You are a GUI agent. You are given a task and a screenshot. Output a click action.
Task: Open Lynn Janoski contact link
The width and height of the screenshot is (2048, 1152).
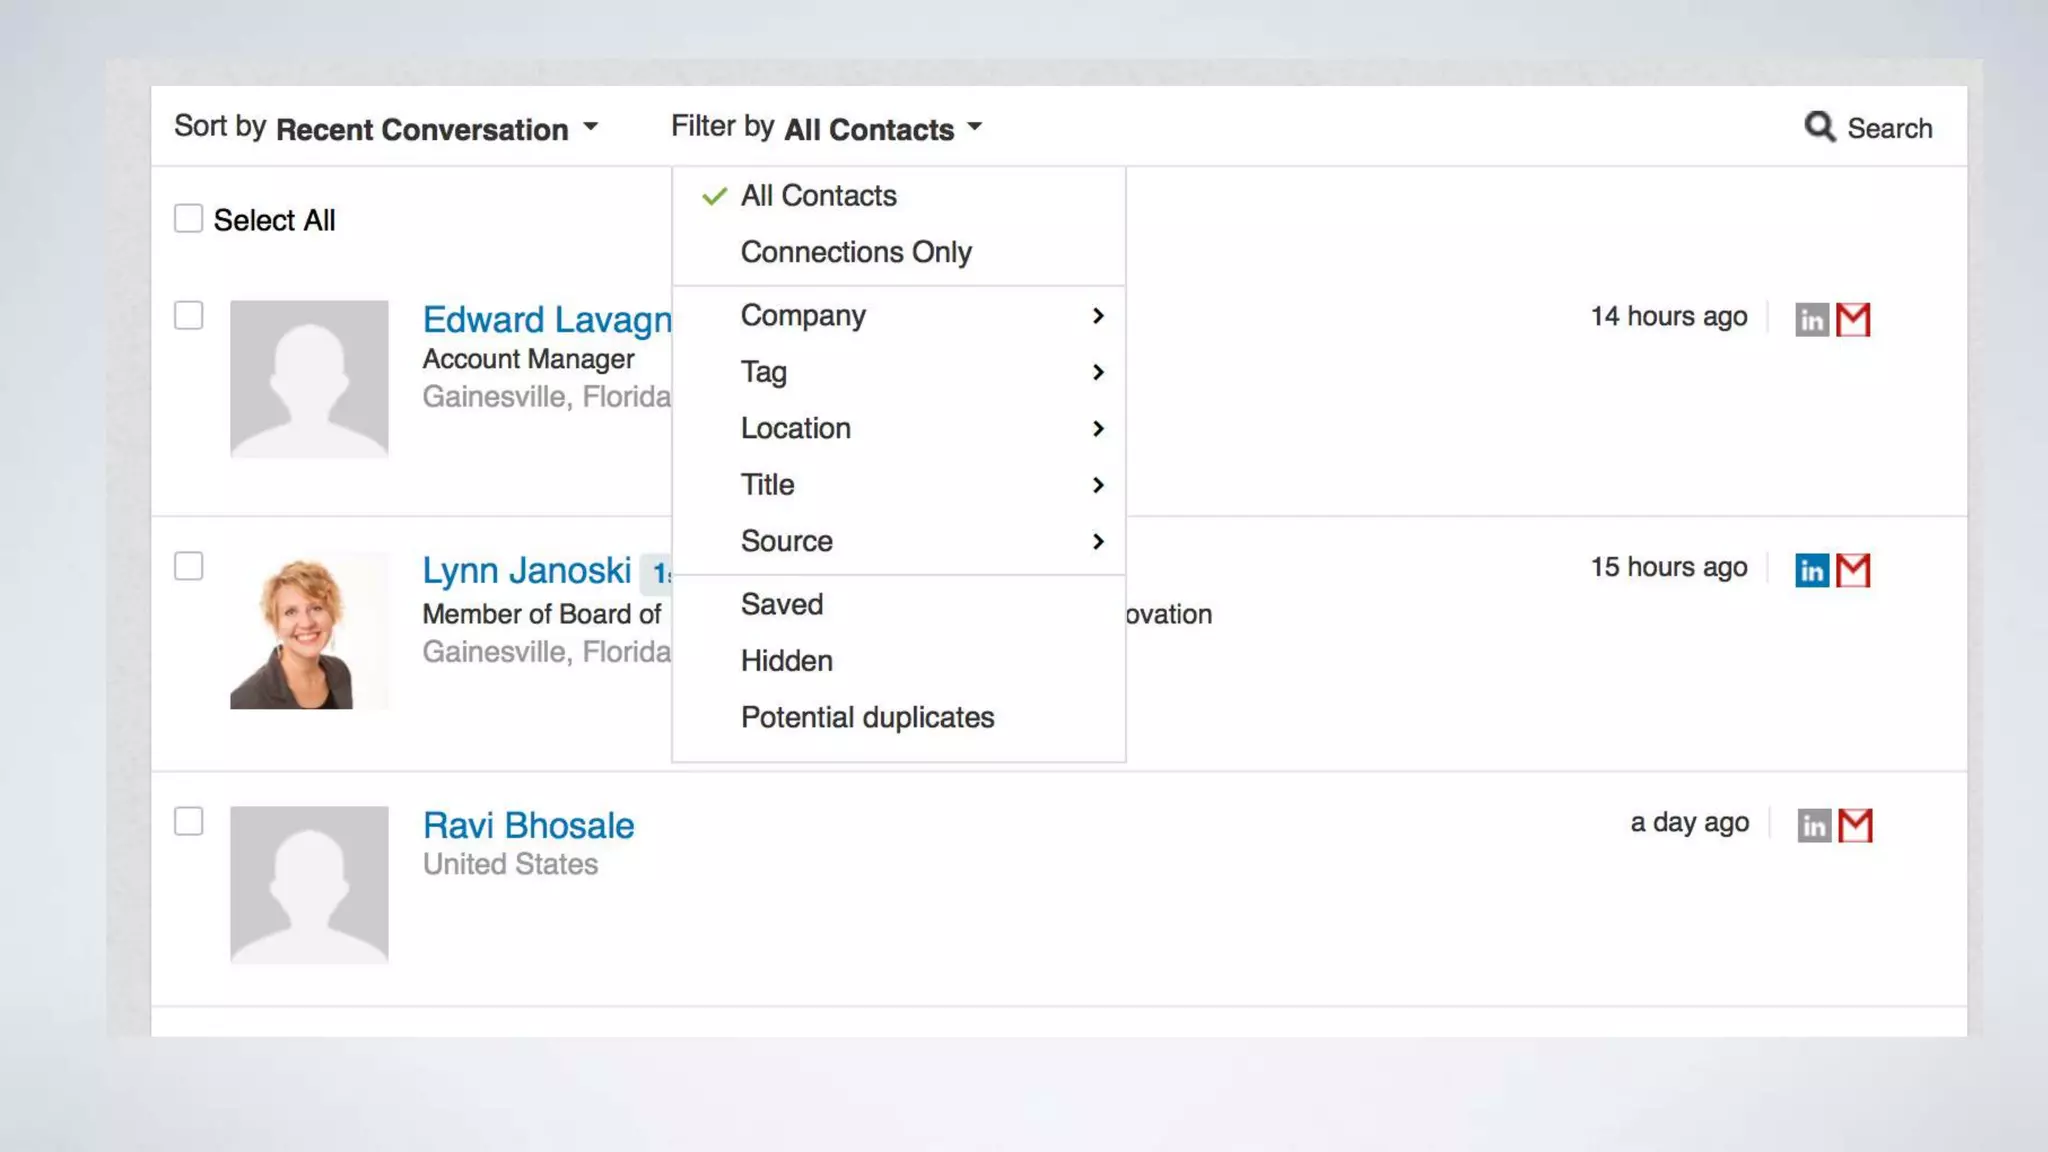526,570
